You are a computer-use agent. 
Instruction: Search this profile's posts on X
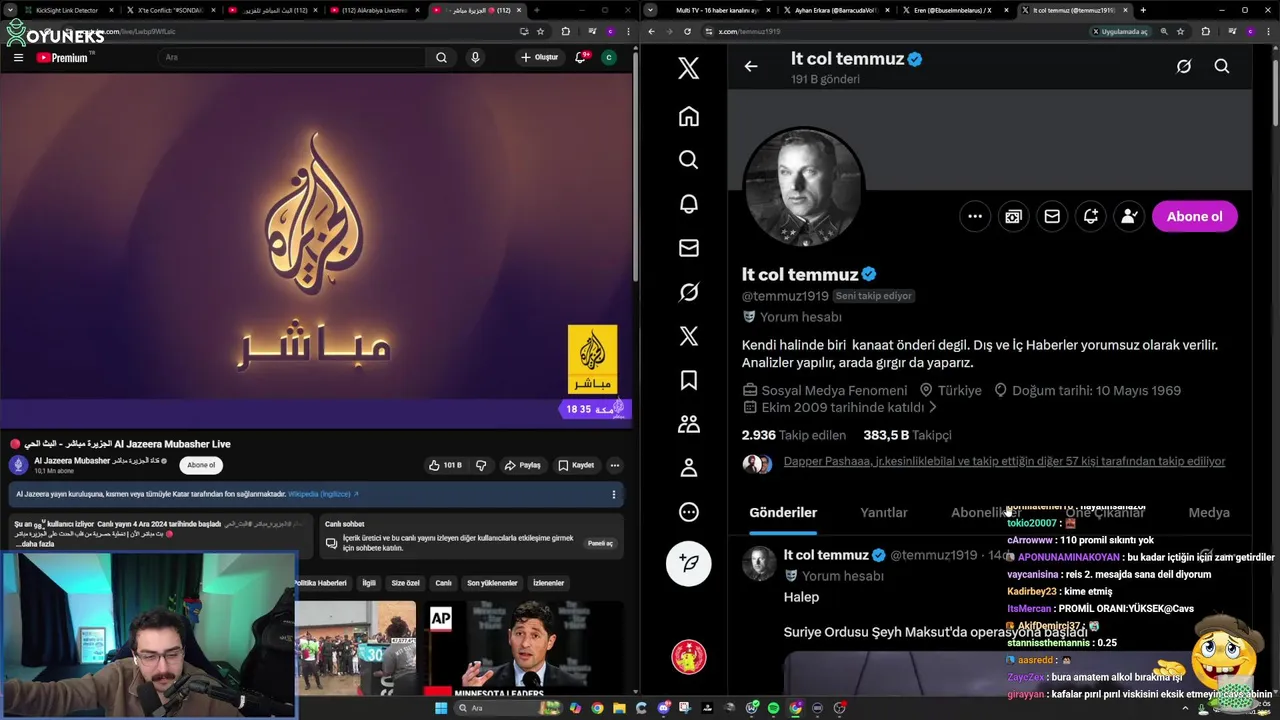1221,66
